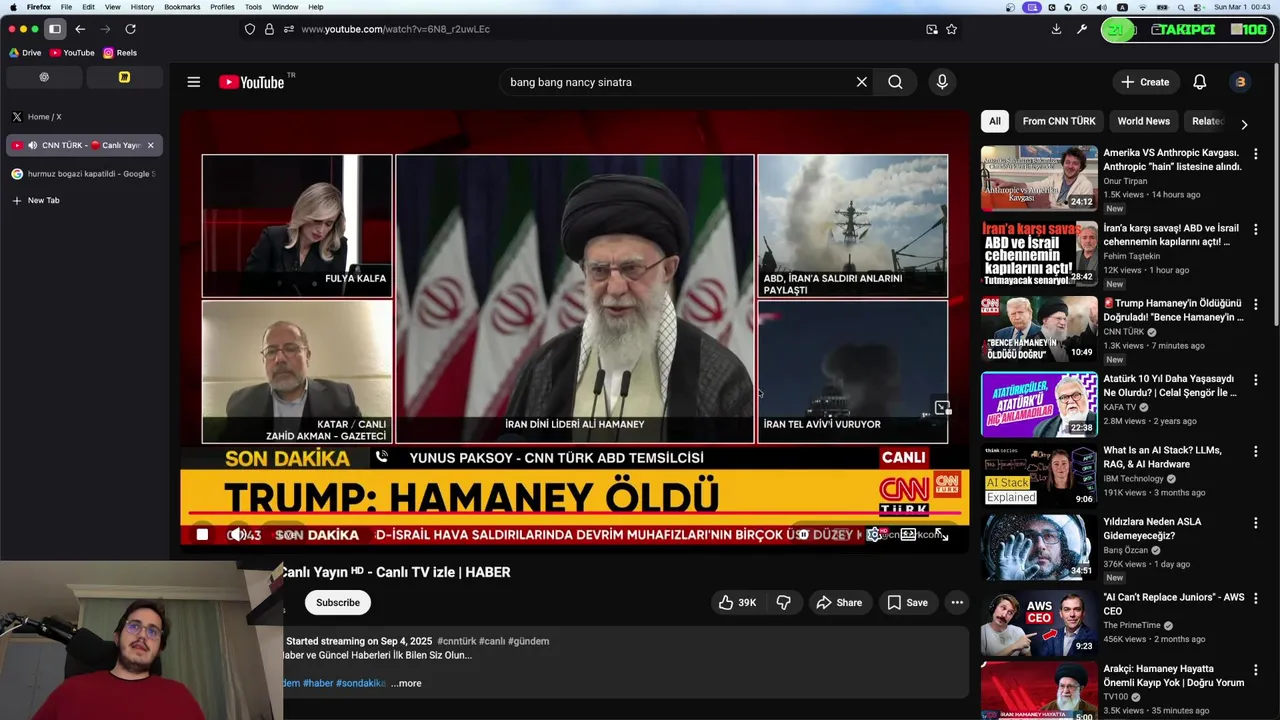Image resolution: width=1280 pixels, height=720 pixels.
Task: Open the wrench developer tools icon
Action: (1081, 29)
